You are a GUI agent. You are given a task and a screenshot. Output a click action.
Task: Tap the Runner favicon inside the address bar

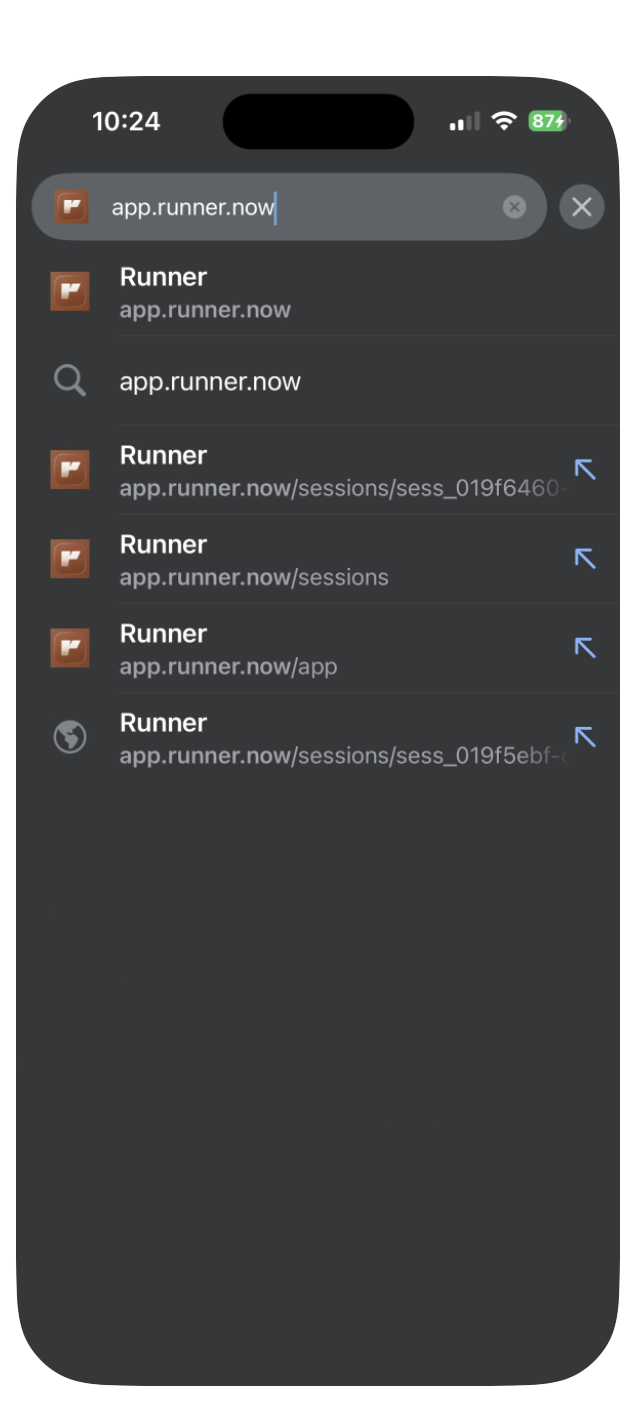pyautogui.click(x=72, y=207)
